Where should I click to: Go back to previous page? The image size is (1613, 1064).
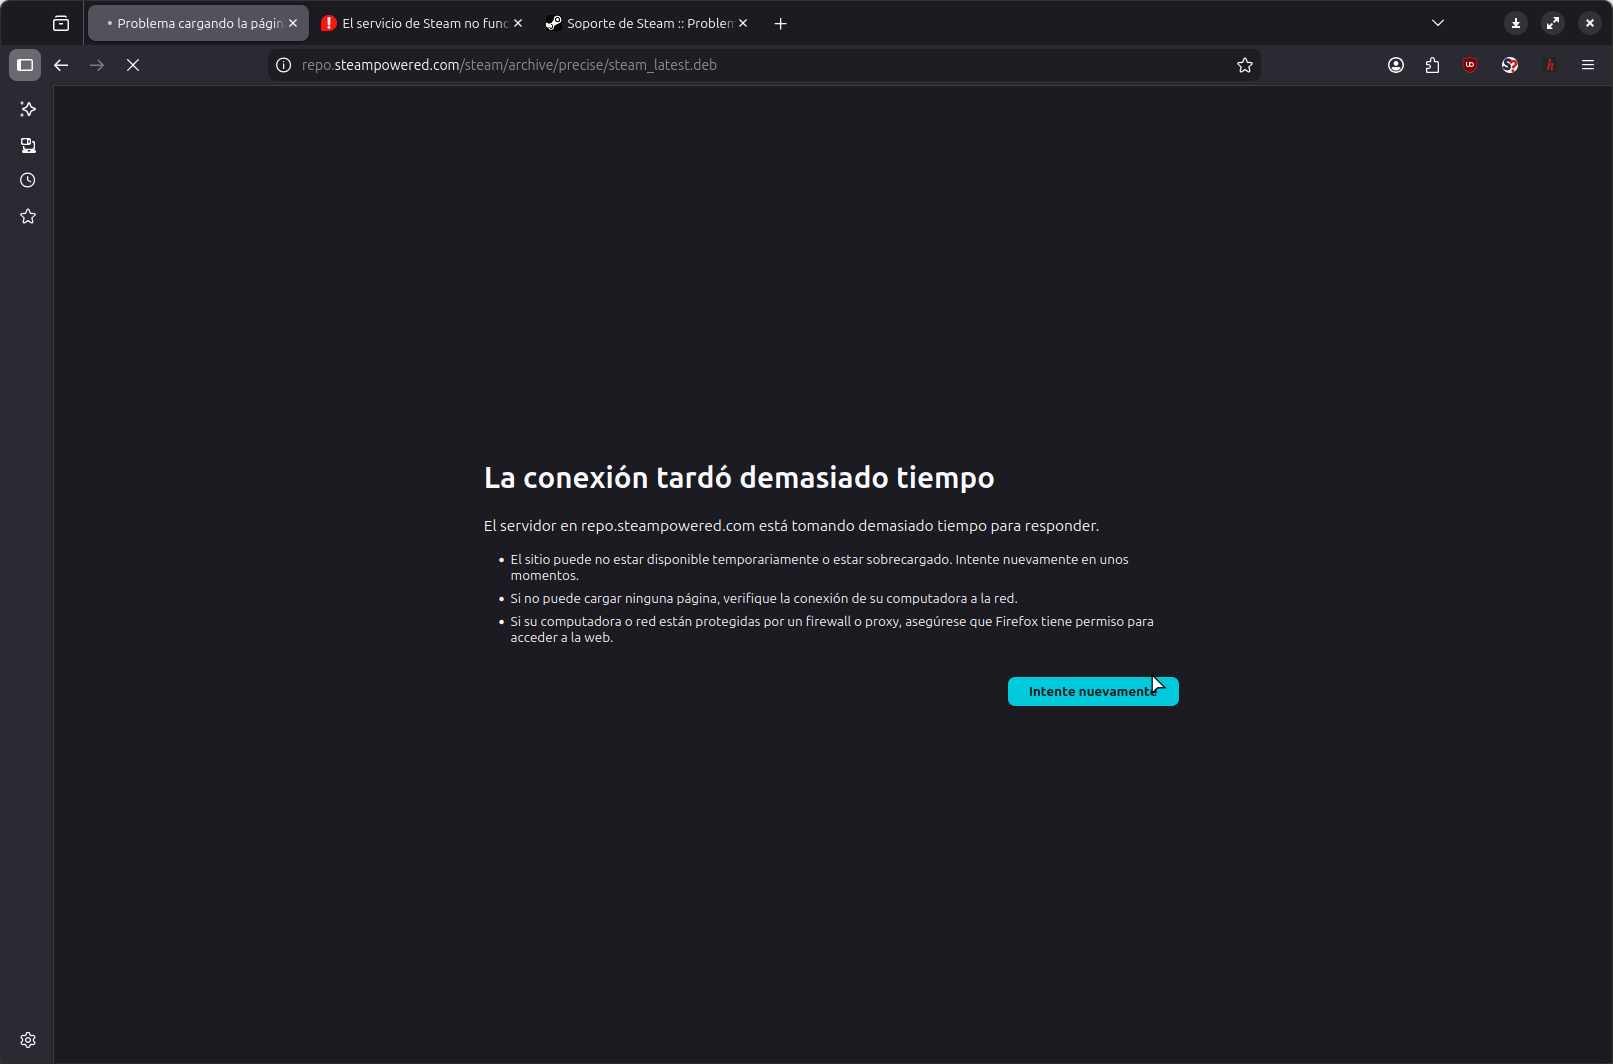click(x=61, y=65)
